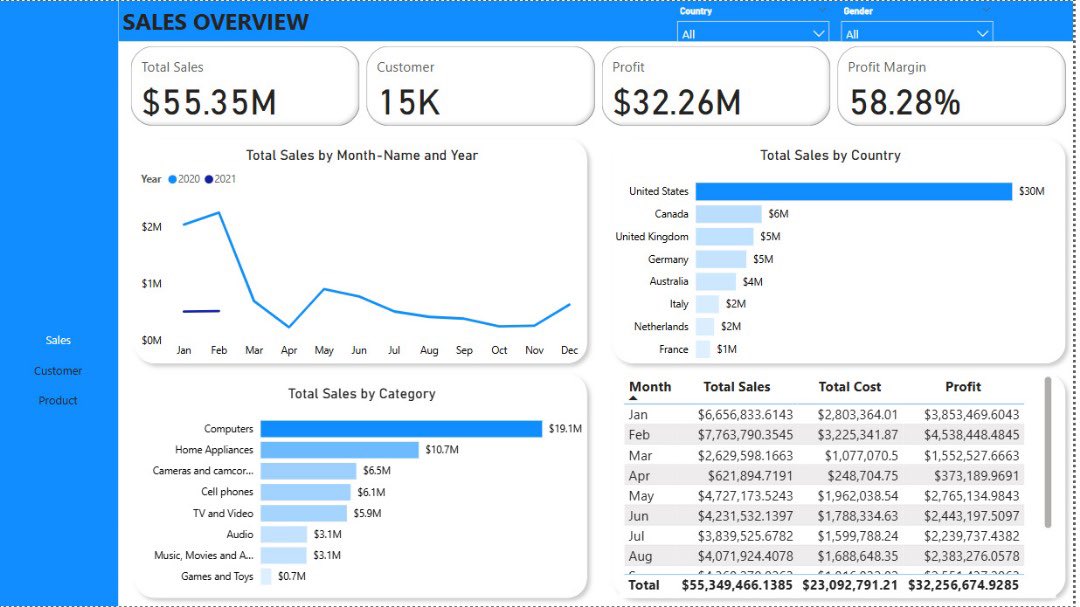Select the Canada sales bar
This screenshot has height=607, width=1080.
coord(728,214)
